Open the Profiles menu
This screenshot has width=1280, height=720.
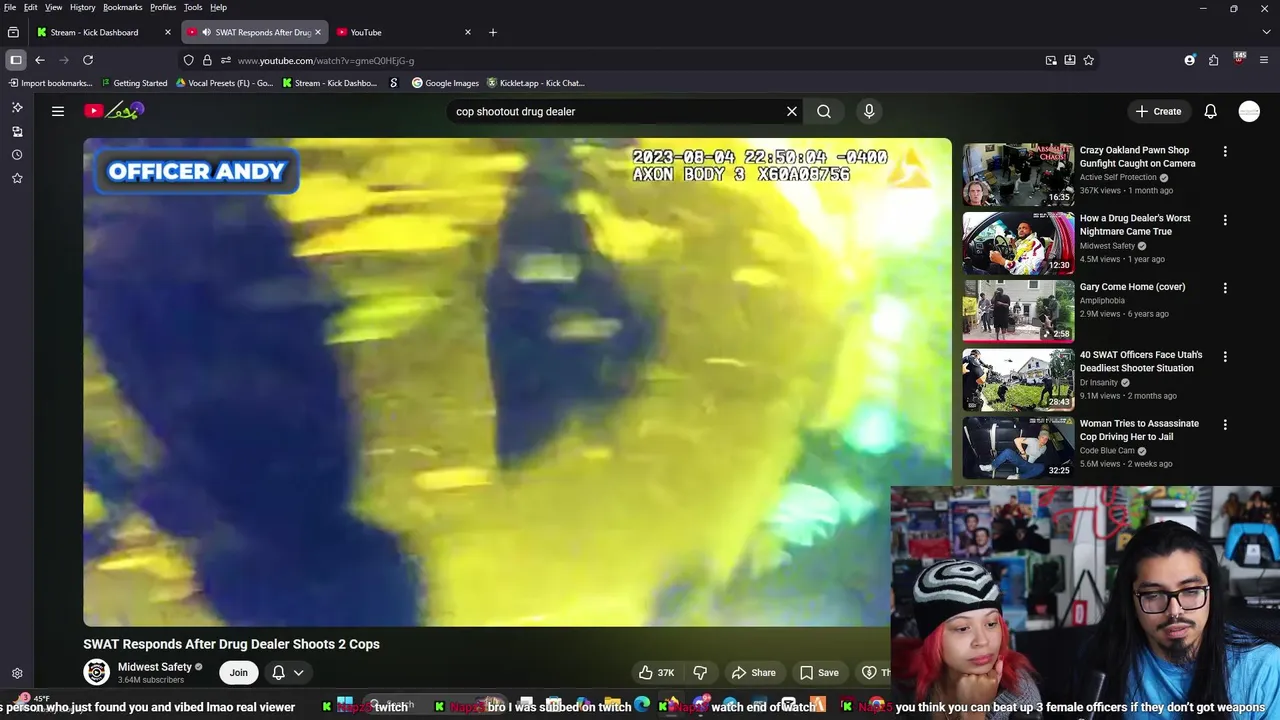point(163,7)
